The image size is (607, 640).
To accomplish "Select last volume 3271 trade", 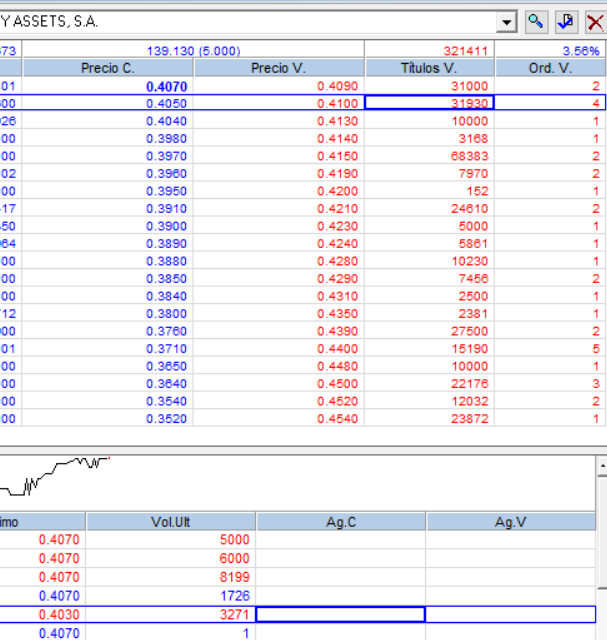I will (234, 615).
